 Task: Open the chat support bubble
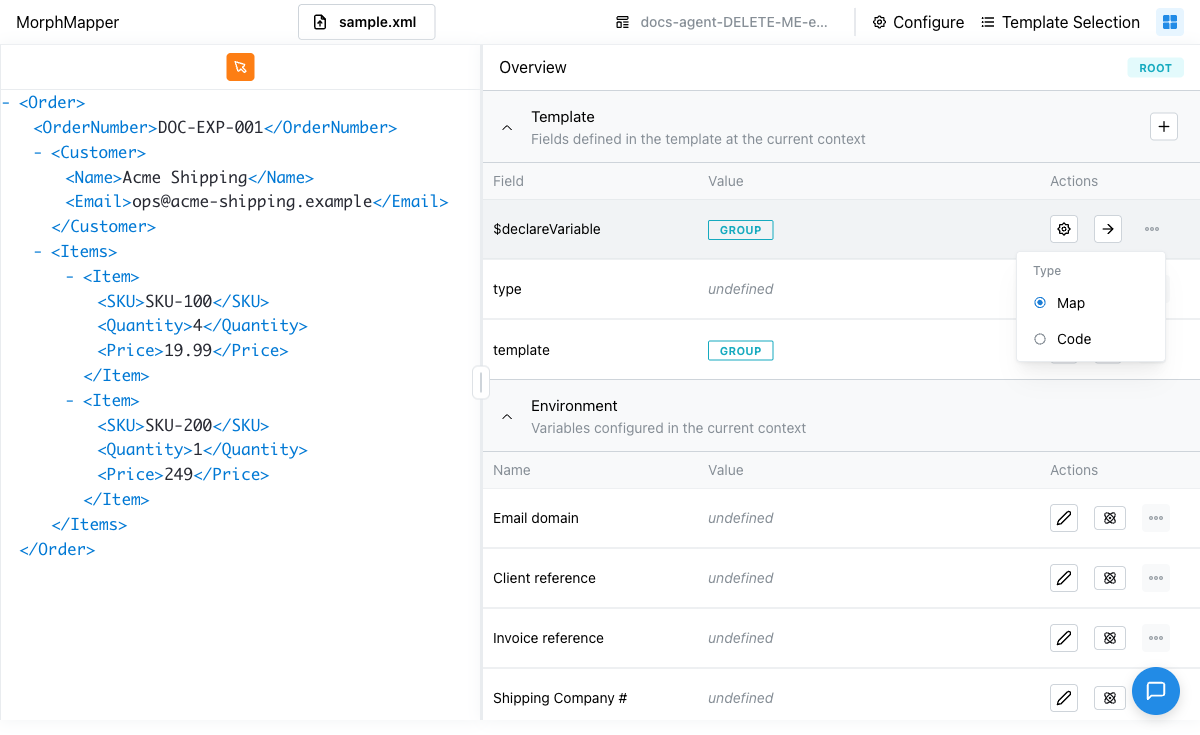coord(1156,691)
